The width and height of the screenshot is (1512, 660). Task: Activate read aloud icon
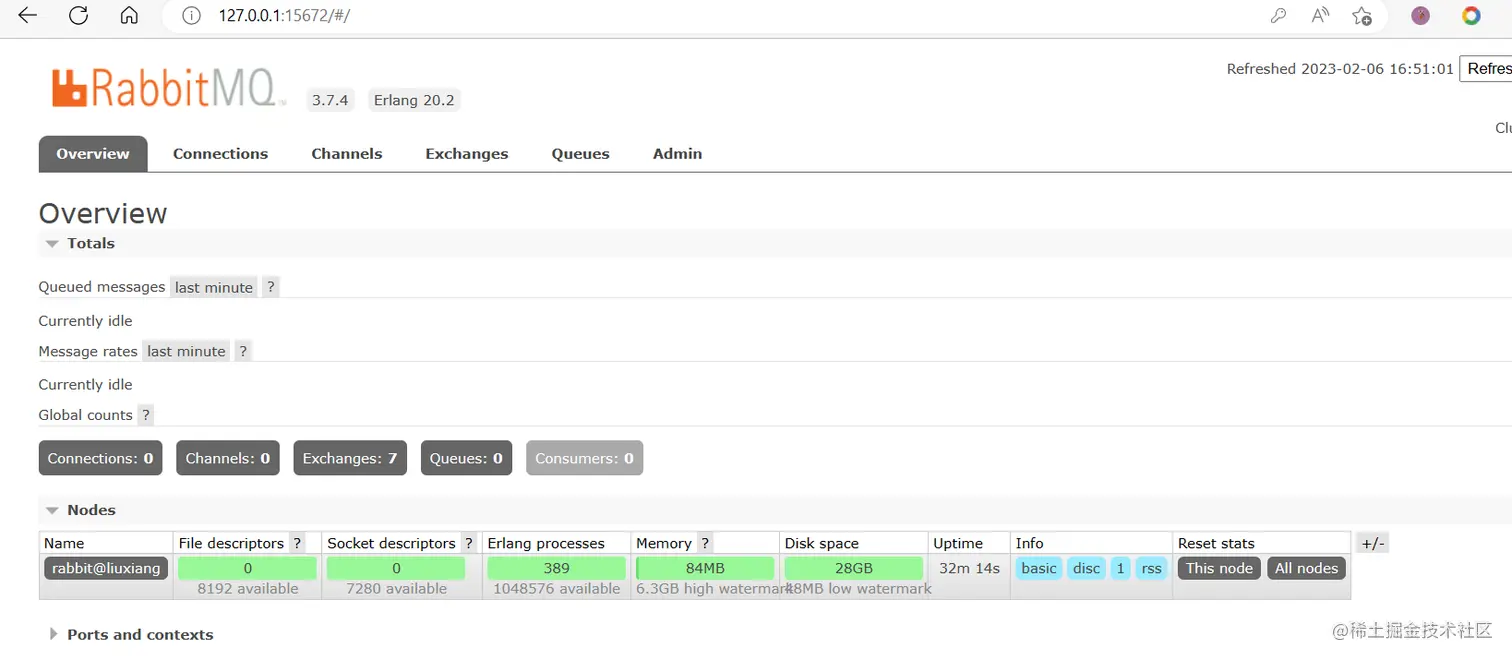(1320, 15)
